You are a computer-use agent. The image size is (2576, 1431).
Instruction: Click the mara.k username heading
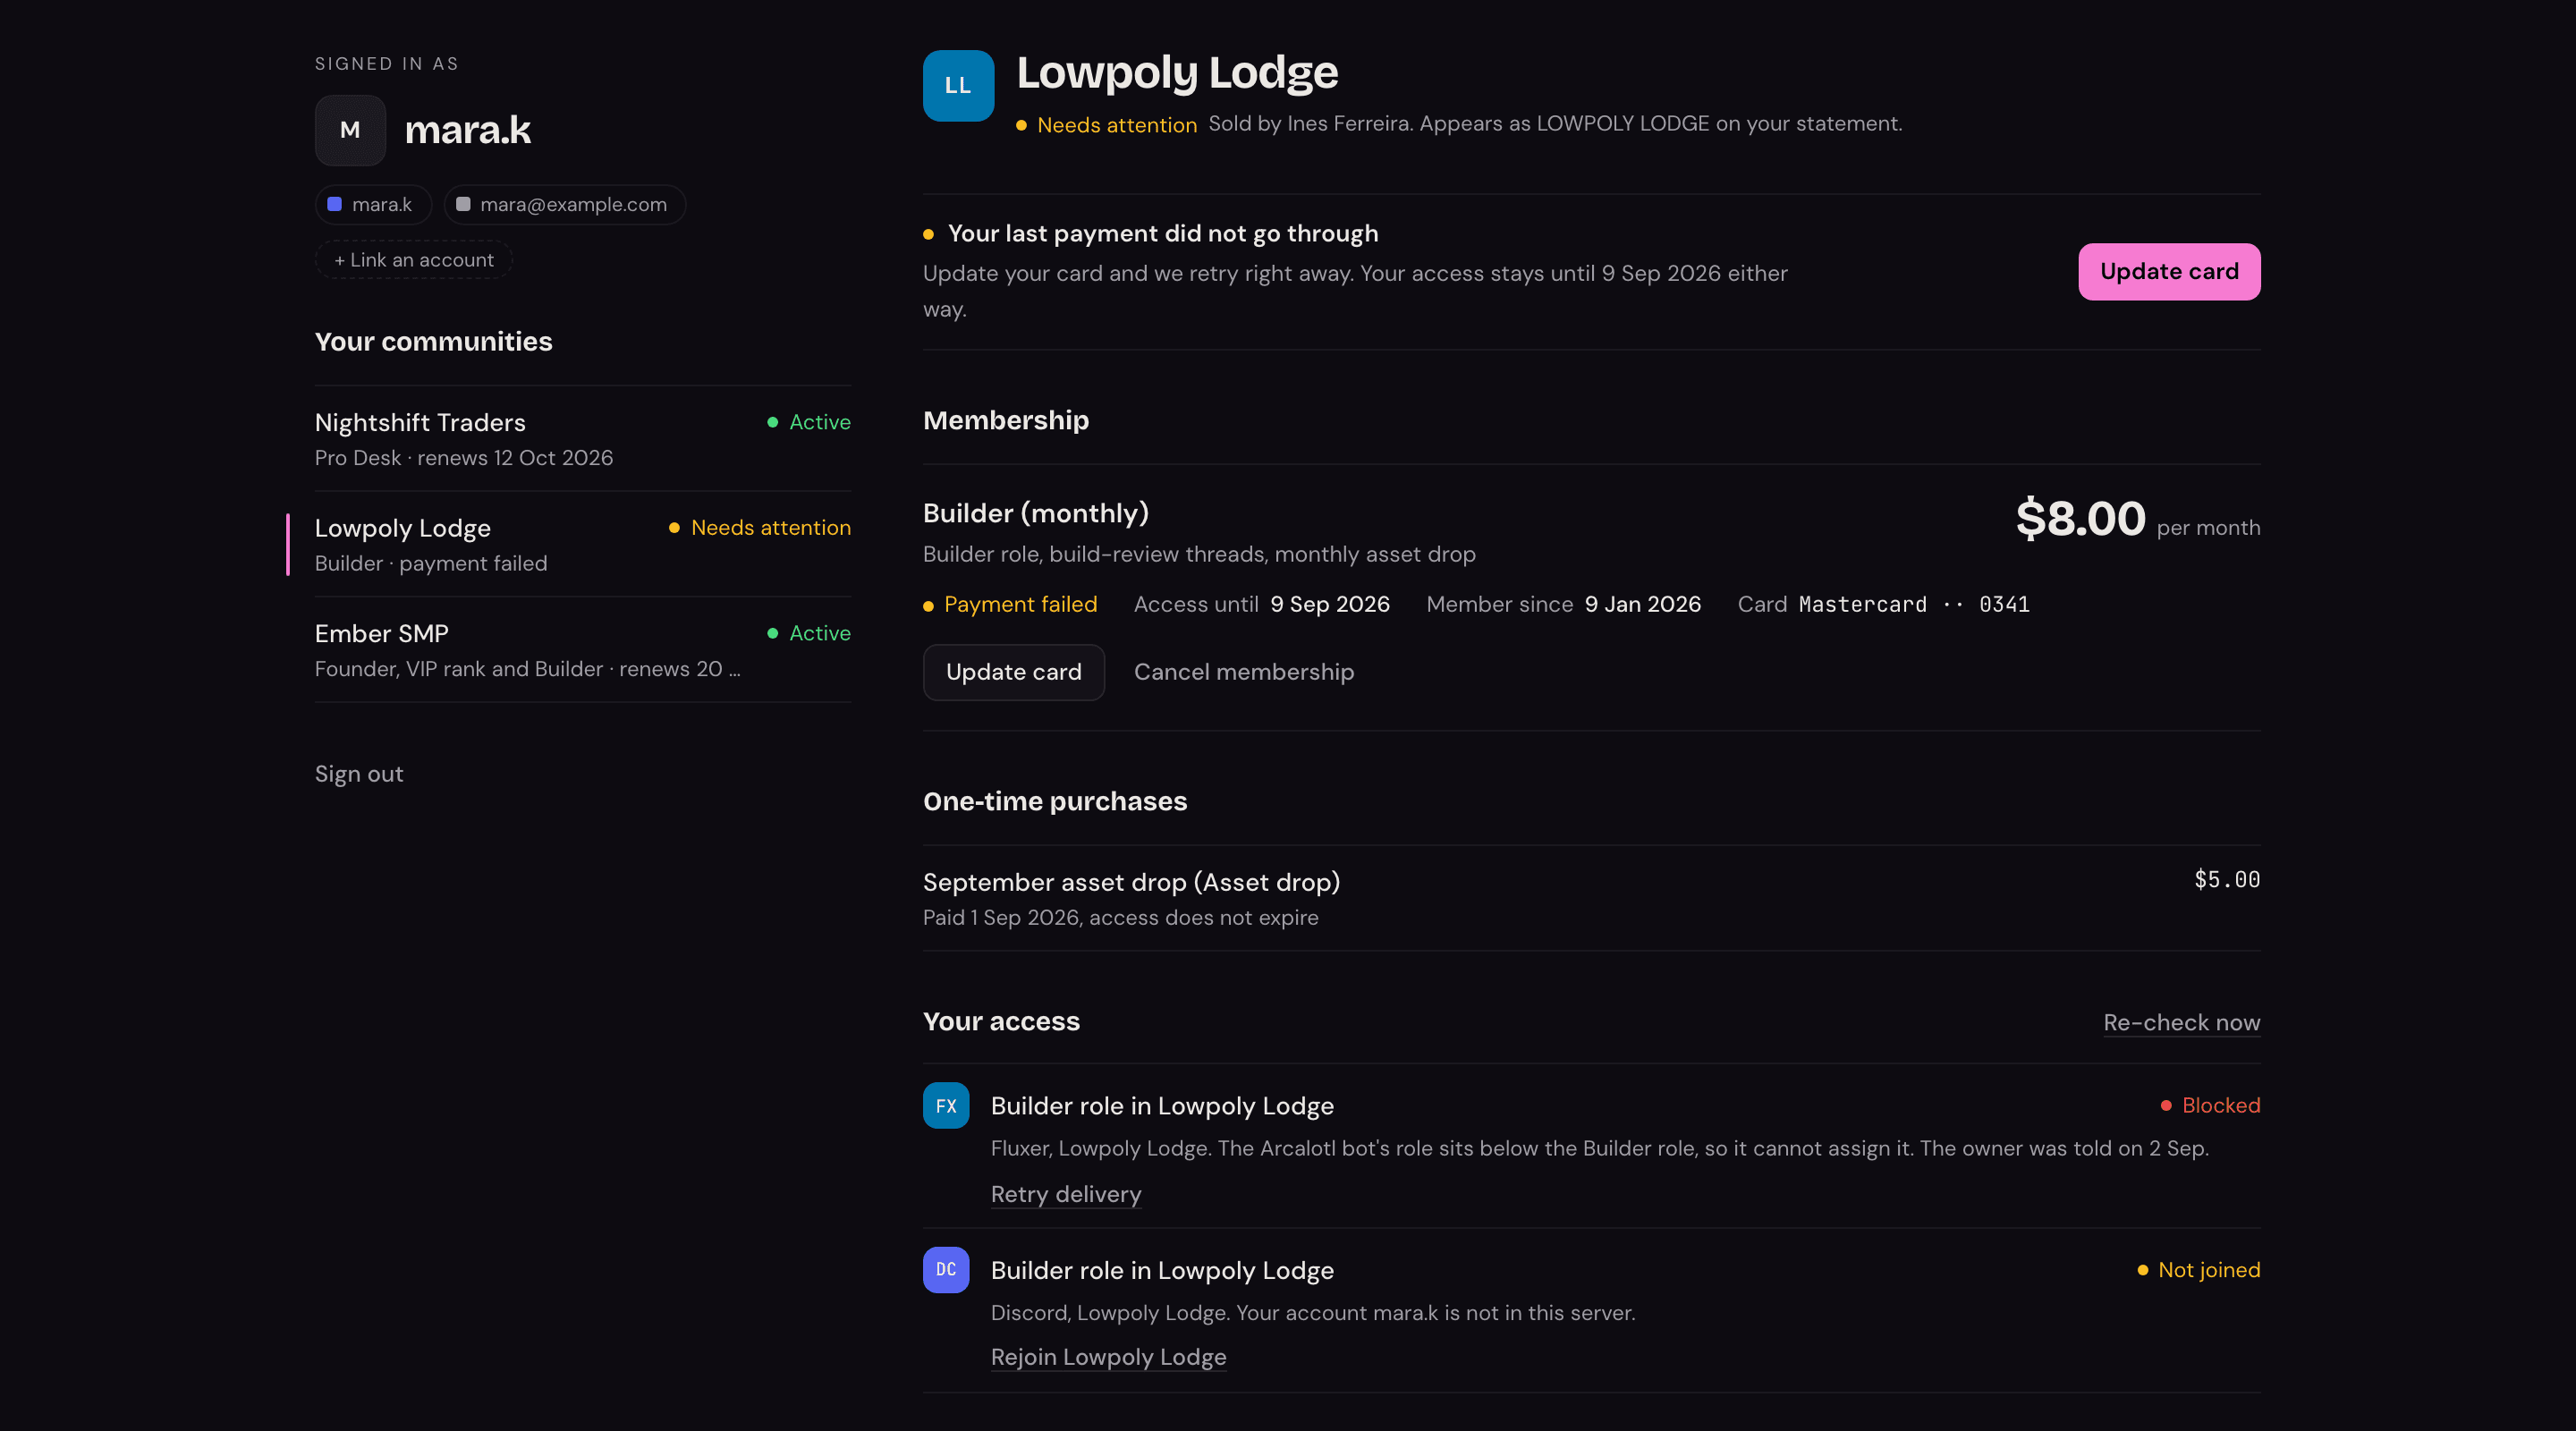click(x=468, y=130)
